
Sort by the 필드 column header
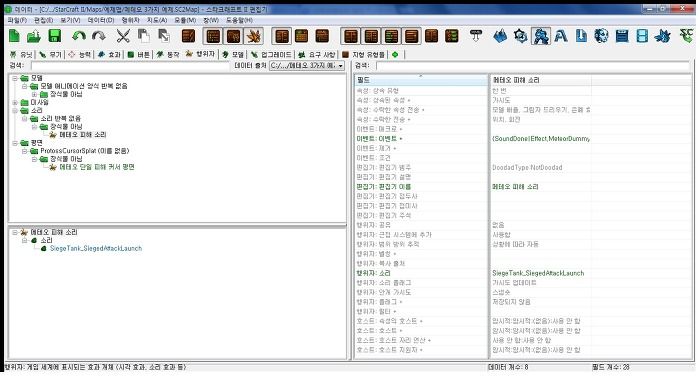point(421,80)
